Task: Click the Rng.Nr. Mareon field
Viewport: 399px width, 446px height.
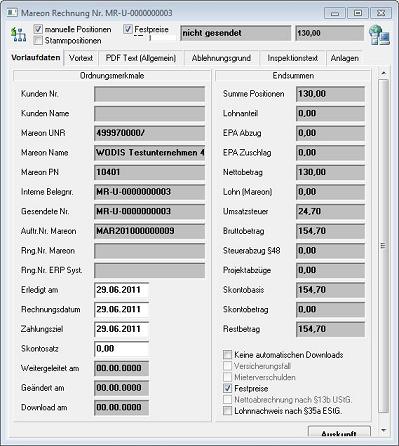Action: (x=149, y=251)
